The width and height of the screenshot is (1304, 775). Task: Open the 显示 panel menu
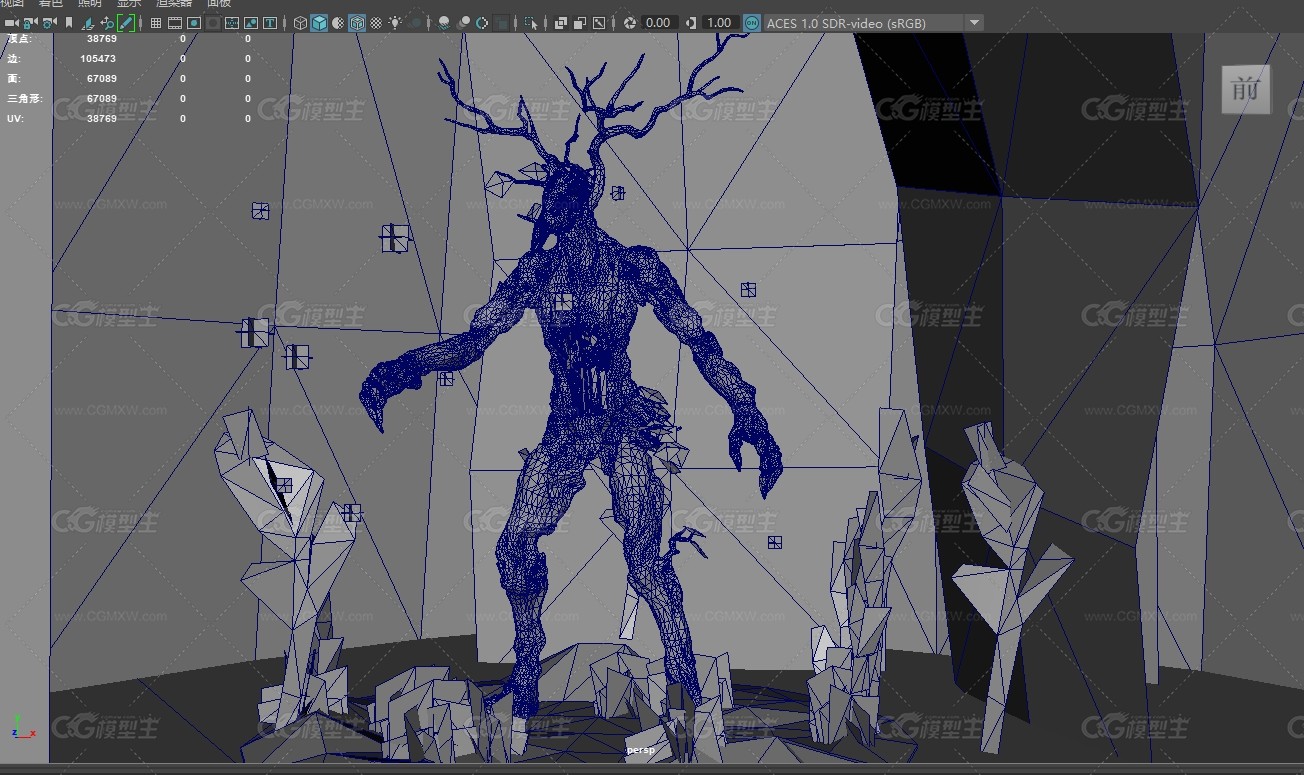click(x=129, y=4)
